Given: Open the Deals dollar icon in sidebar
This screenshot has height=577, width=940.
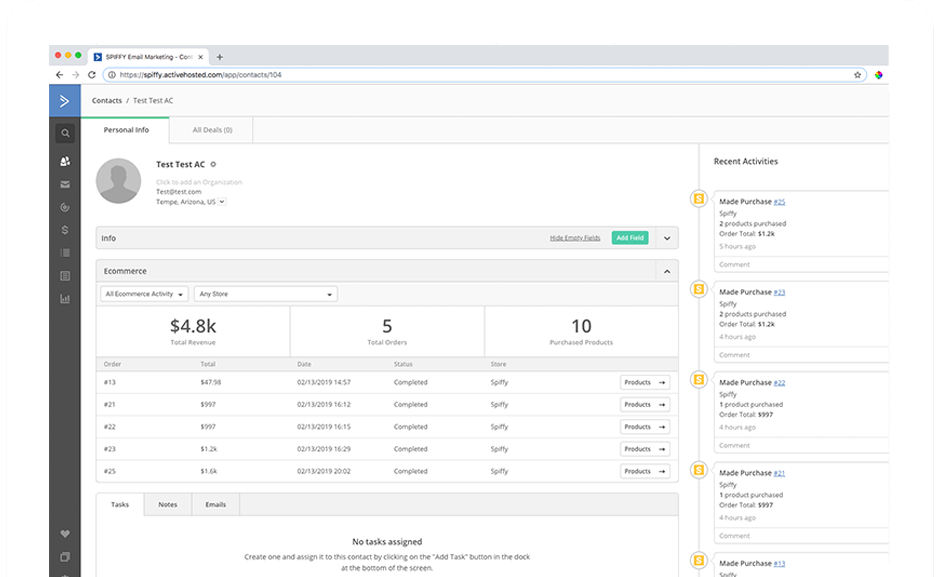Looking at the screenshot, I should (65, 230).
